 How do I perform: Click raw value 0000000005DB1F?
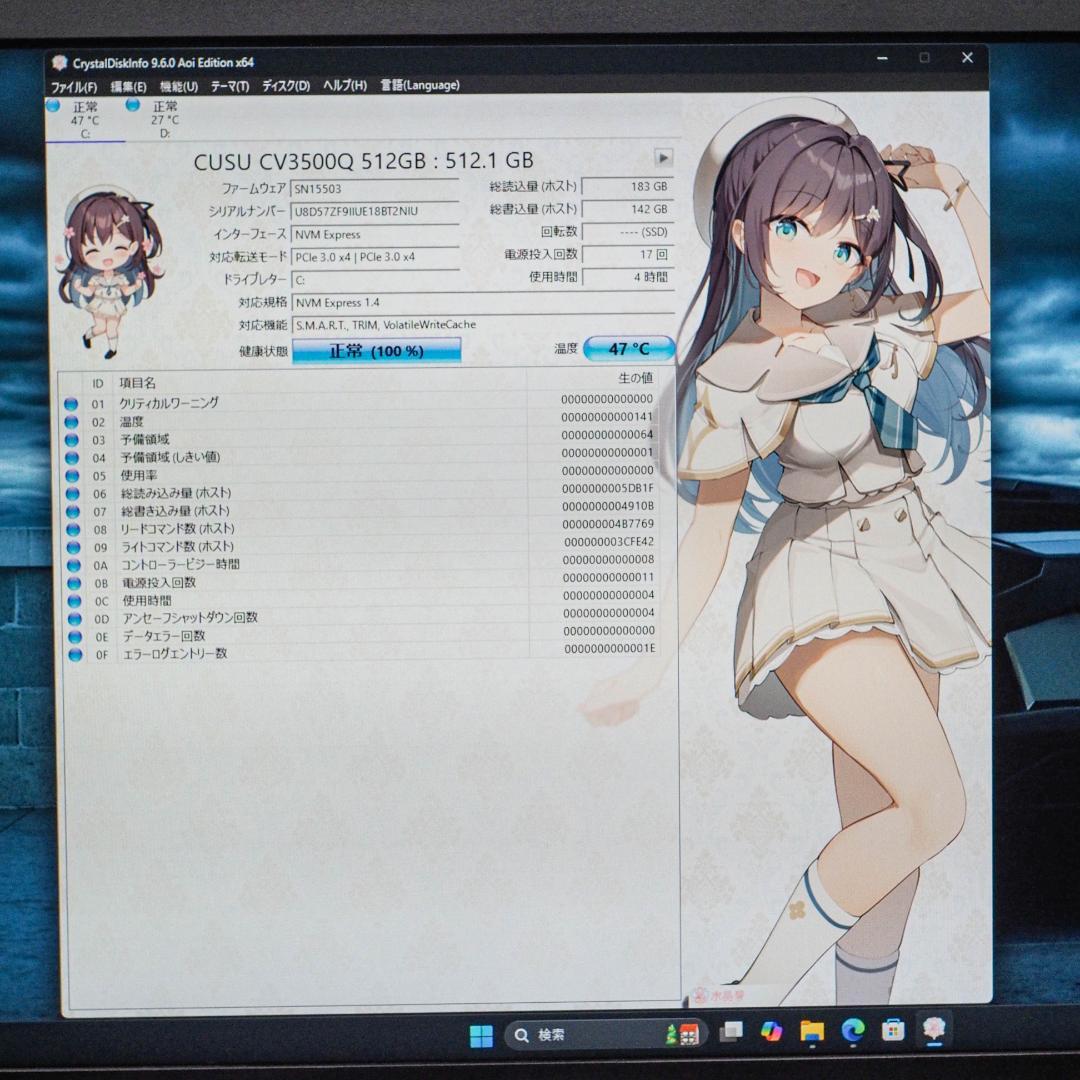[x=608, y=488]
